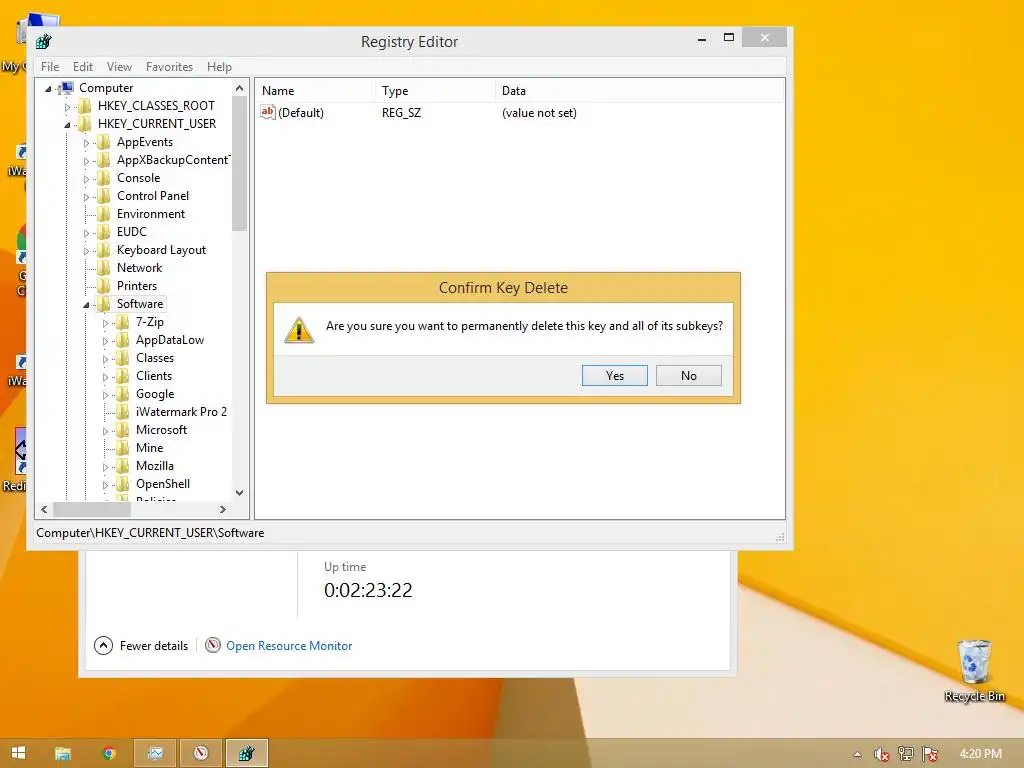
Task: Open the Start button on the taskbar
Action: [x=18, y=753]
